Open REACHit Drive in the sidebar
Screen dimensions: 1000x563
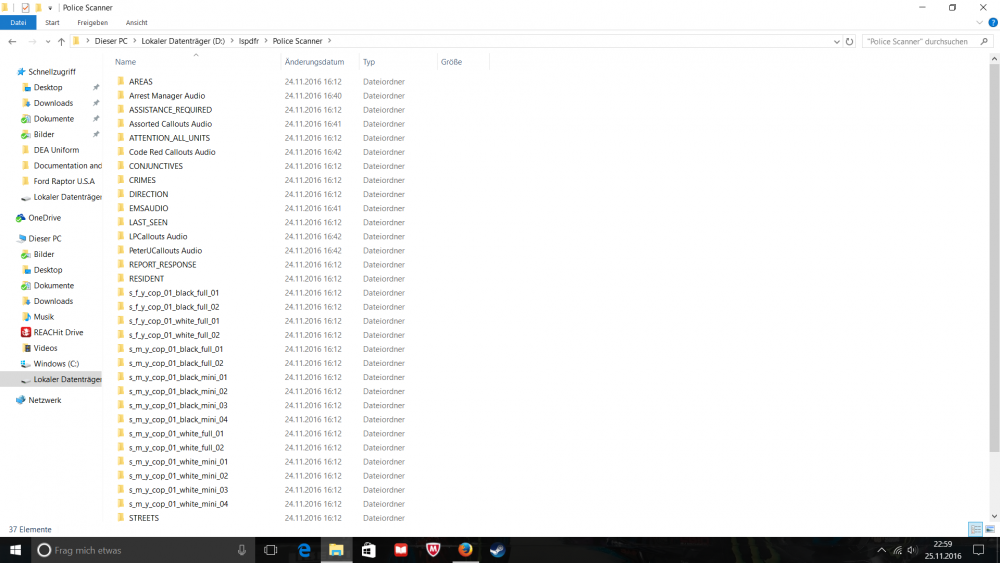point(58,332)
